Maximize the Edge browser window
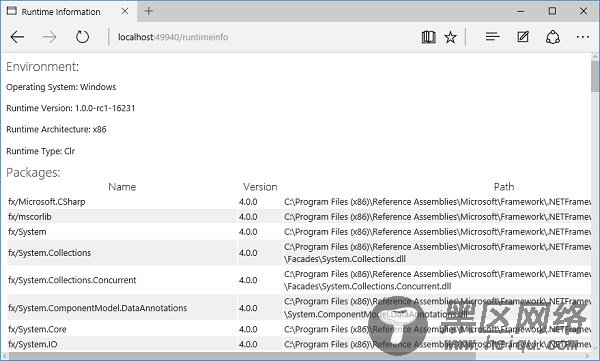Viewport: 600px width, 361px height. coord(552,11)
